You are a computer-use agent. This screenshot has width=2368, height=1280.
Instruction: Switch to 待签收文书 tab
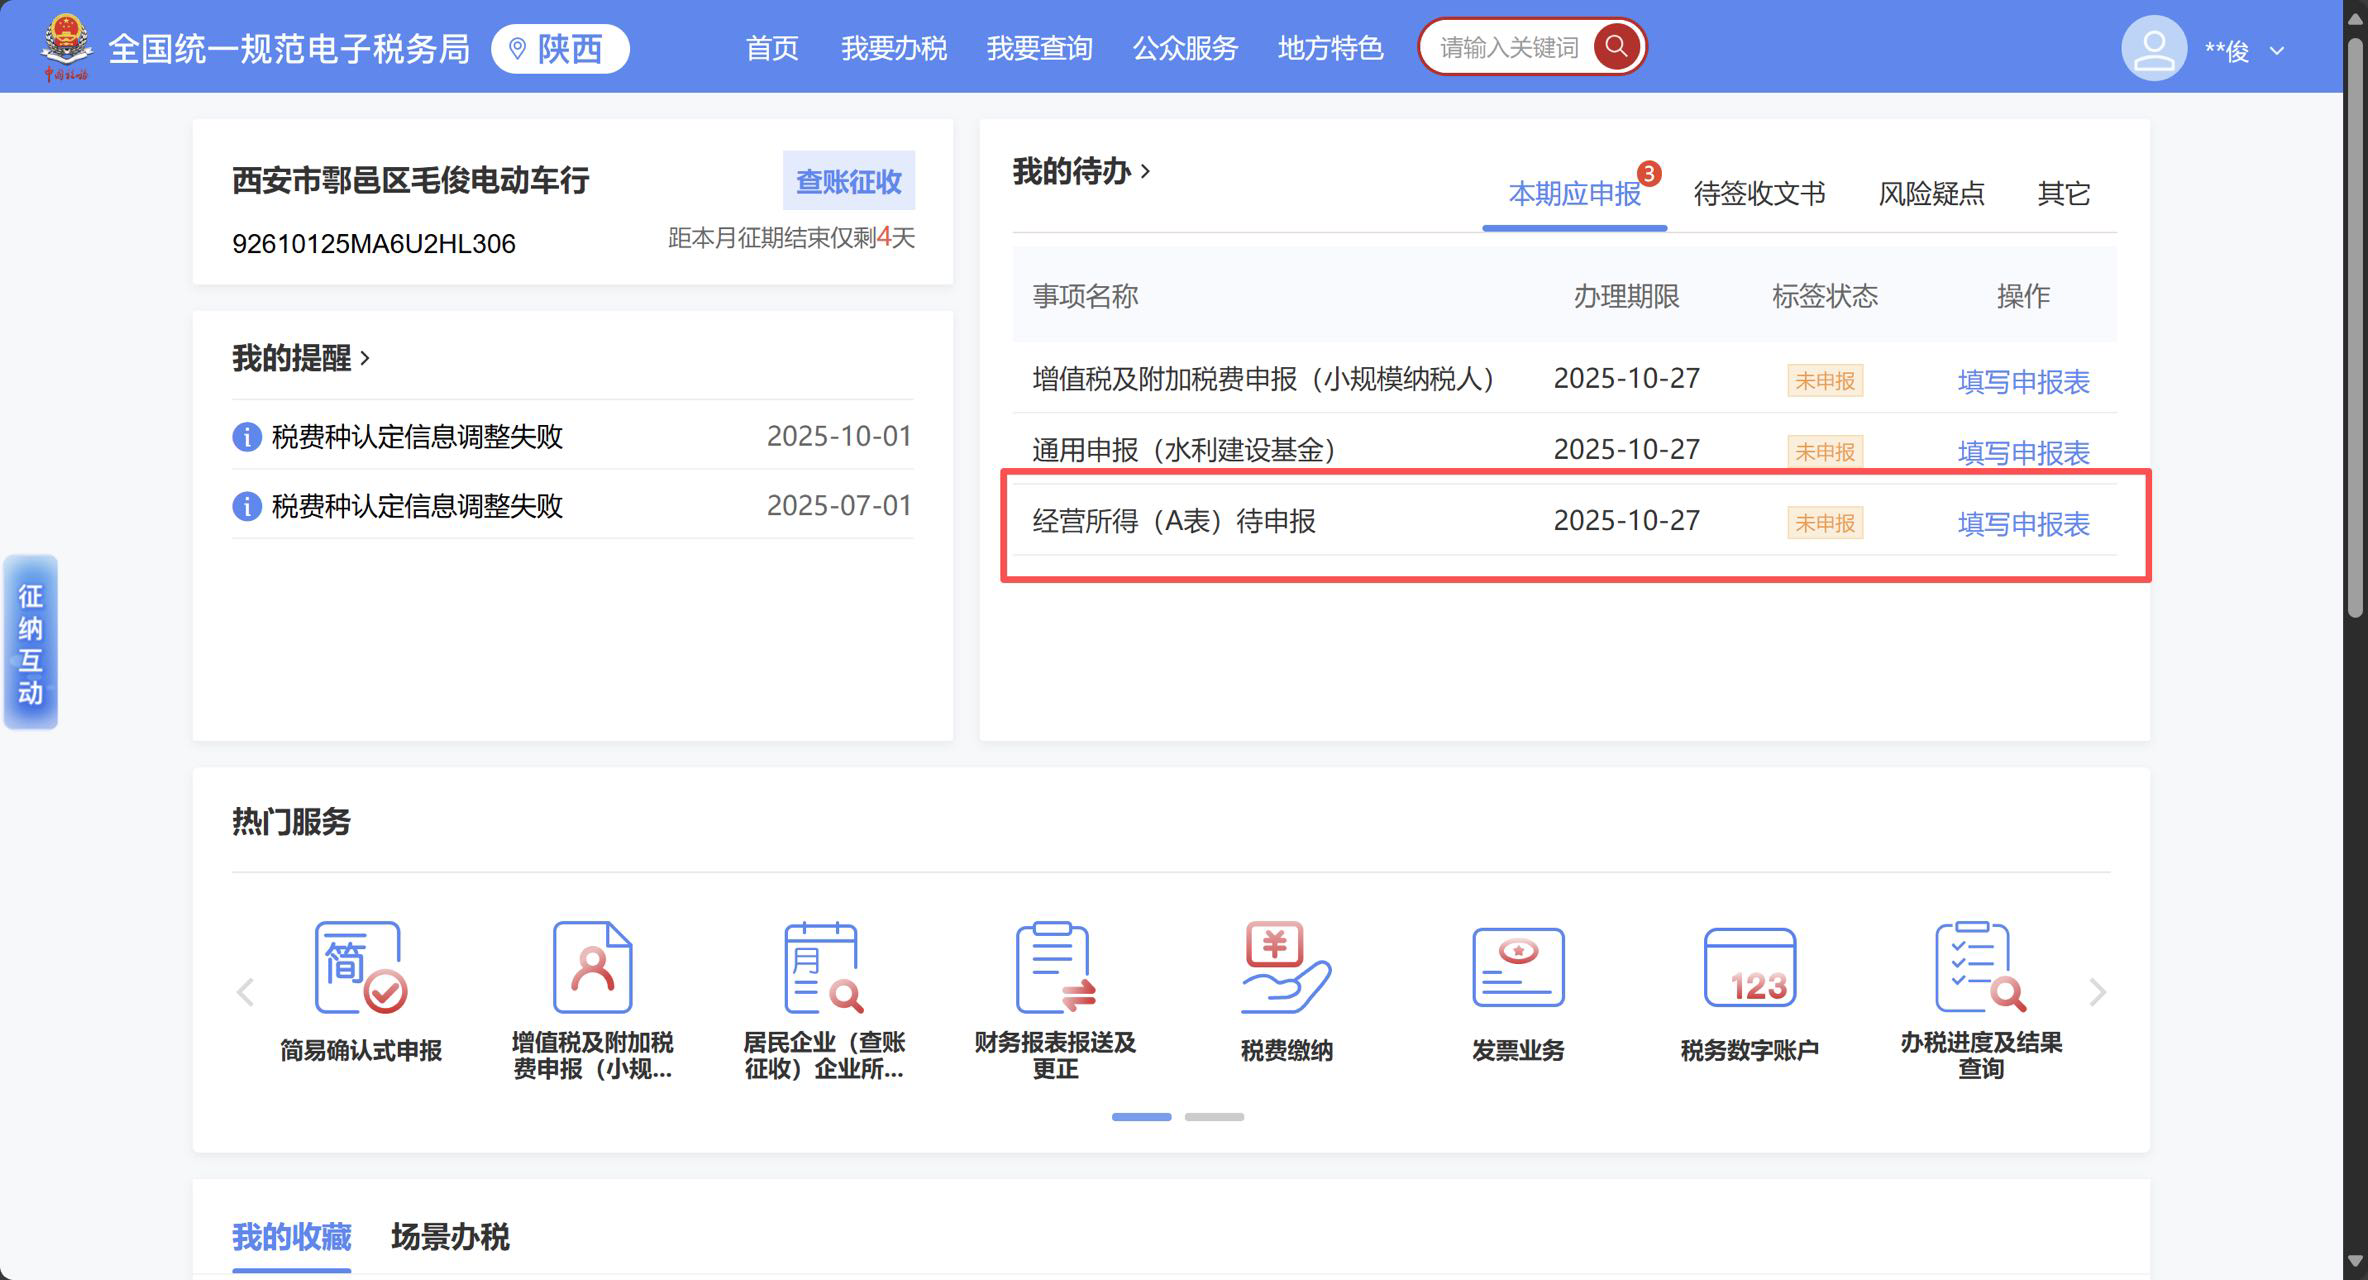1759,193
